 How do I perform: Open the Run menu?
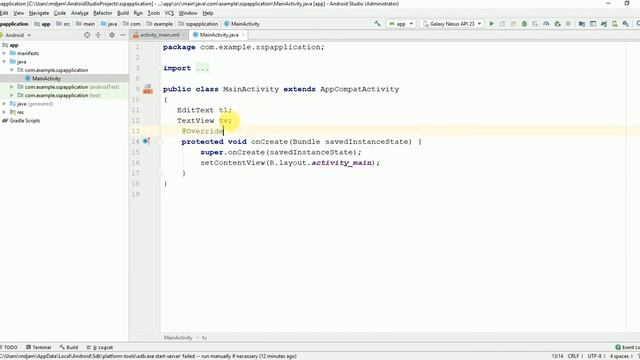(138, 13)
